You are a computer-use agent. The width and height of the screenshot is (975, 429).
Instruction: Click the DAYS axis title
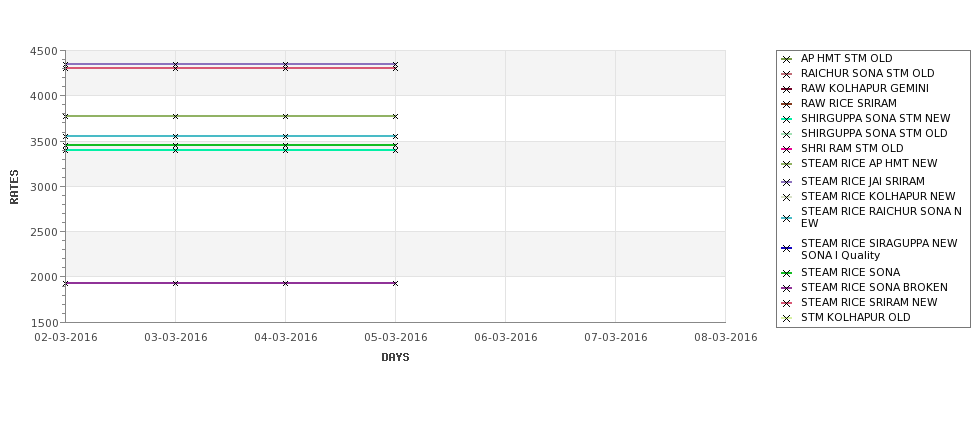pos(395,358)
